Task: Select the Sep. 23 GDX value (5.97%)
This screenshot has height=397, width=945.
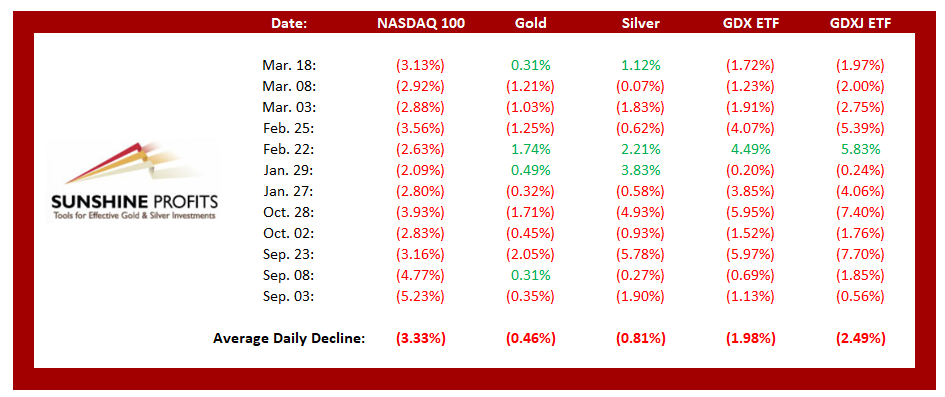Action: point(750,254)
